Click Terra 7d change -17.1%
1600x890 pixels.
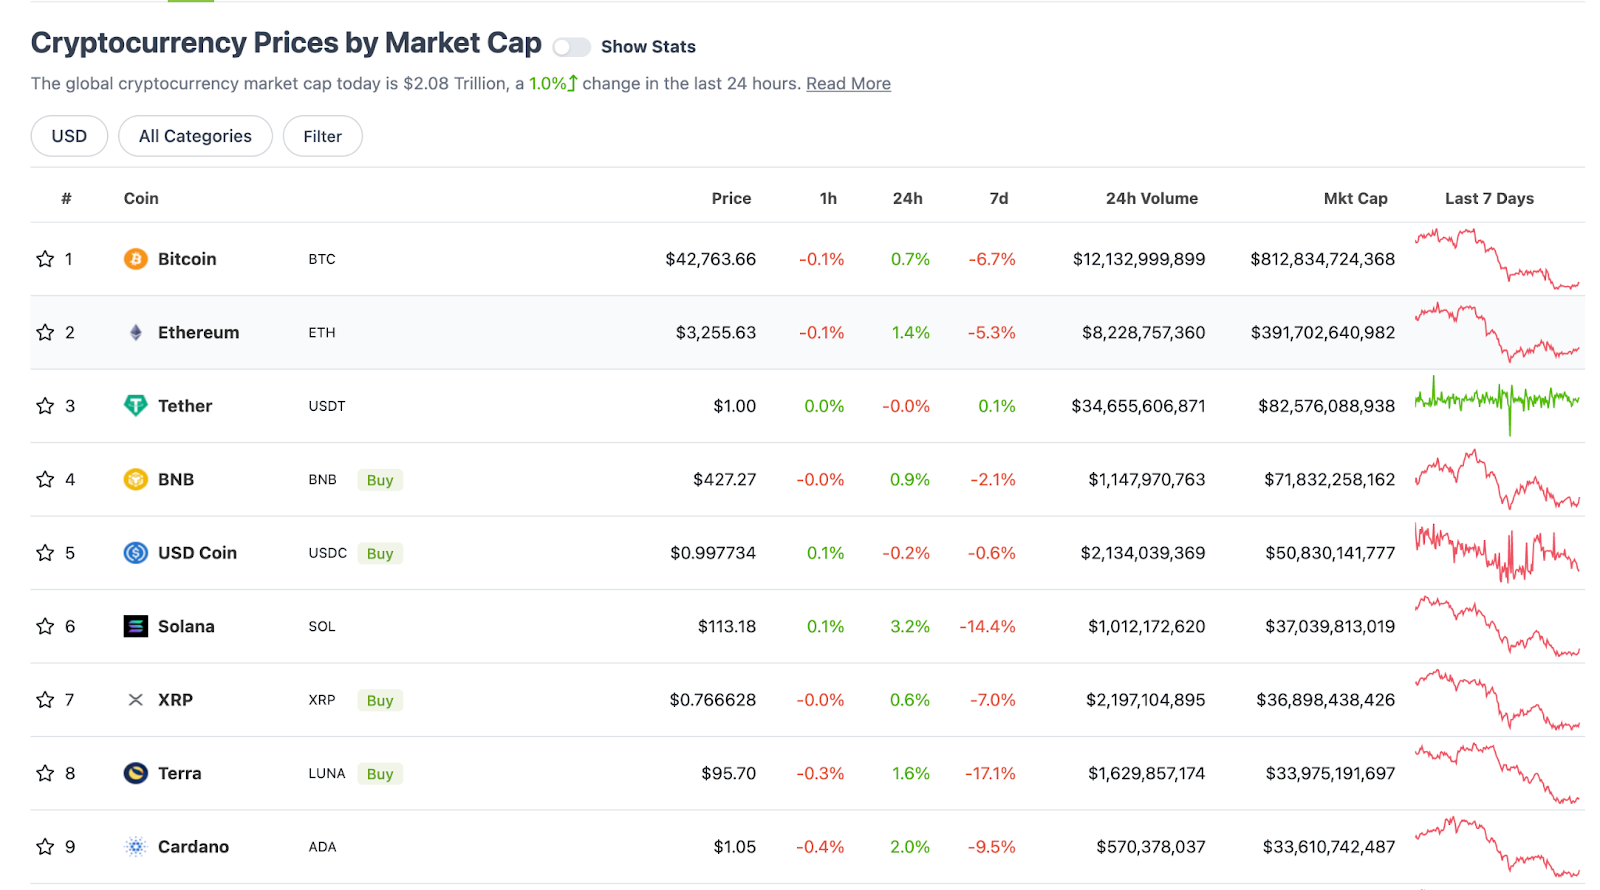990,773
